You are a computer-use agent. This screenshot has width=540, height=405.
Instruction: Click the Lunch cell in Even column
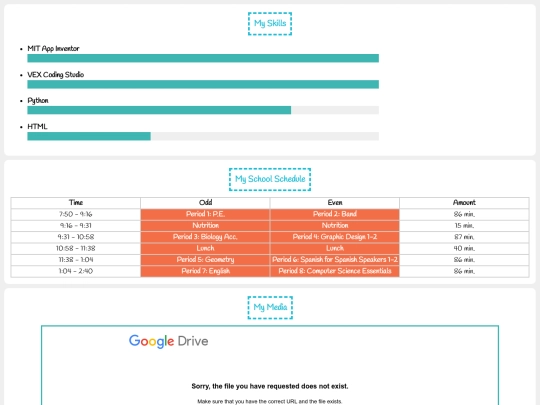[335, 248]
